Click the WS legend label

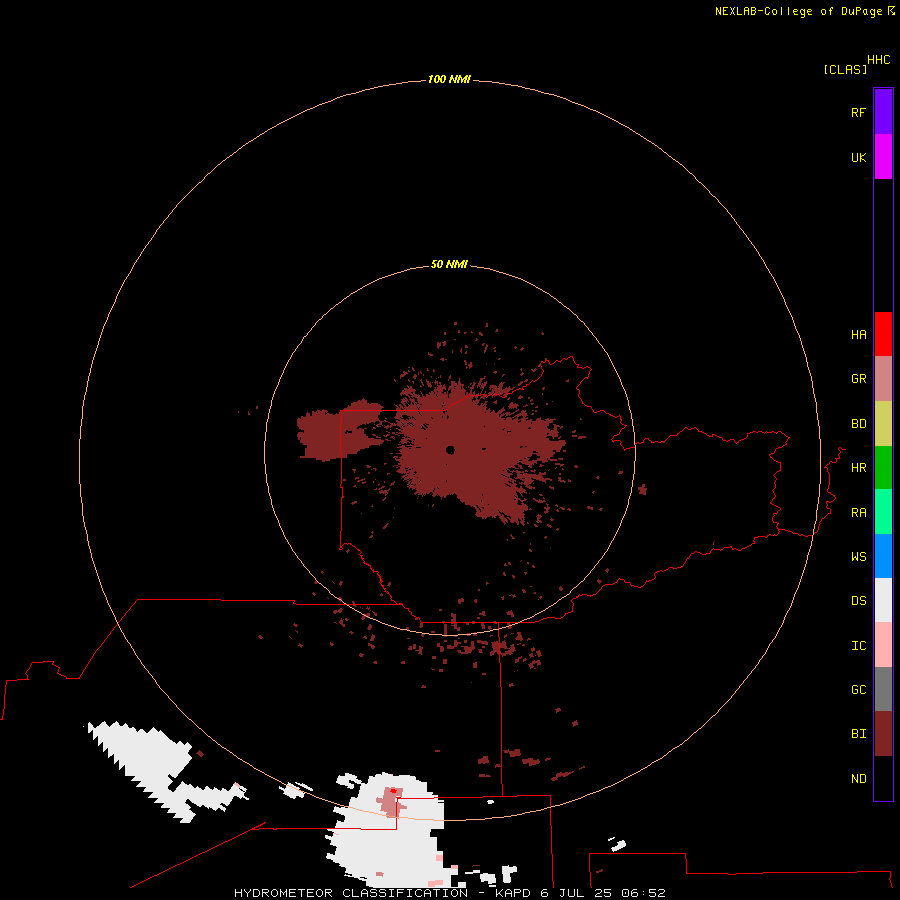coord(858,556)
